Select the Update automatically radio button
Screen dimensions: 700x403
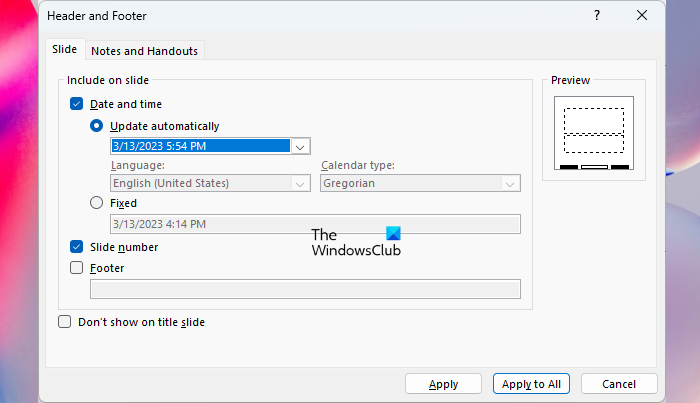pyautogui.click(x=96, y=126)
